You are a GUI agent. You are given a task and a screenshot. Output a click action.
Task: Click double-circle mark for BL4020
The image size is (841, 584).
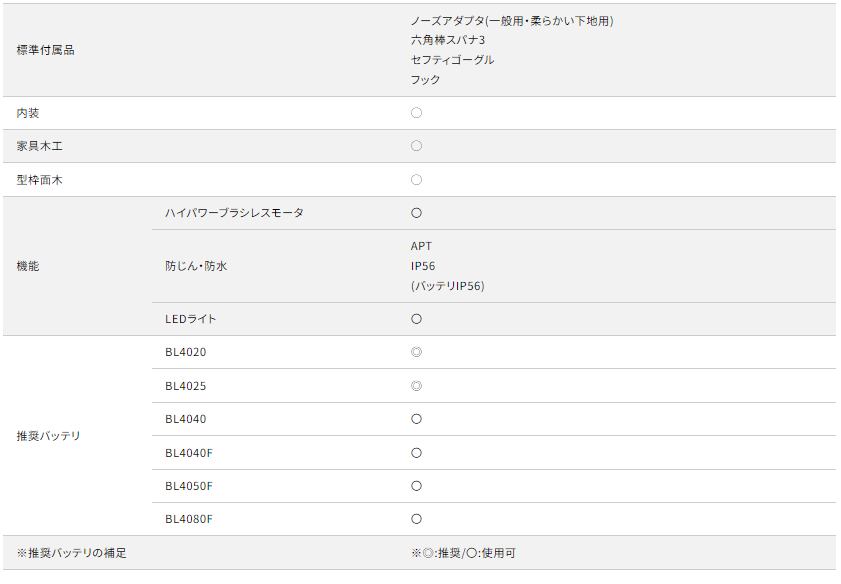[416, 352]
